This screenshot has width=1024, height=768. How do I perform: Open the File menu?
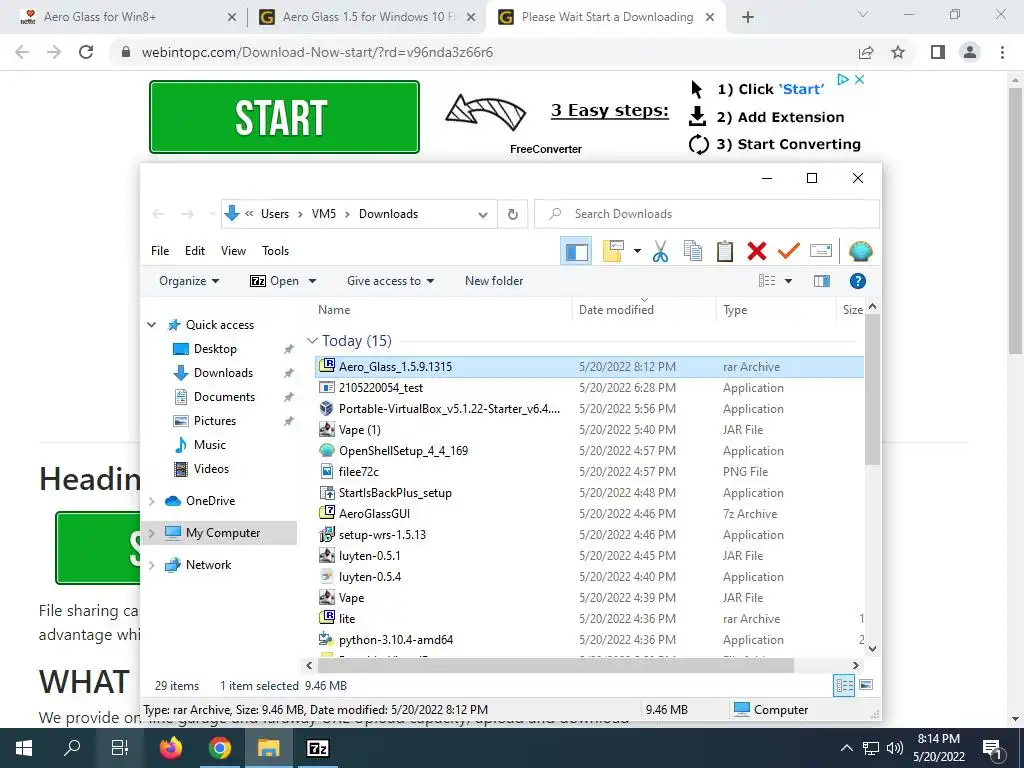(x=160, y=251)
